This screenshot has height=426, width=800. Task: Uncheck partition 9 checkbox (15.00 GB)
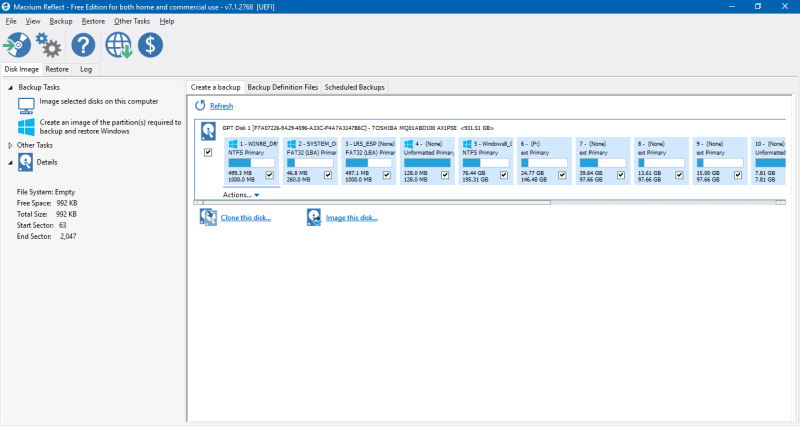pyautogui.click(x=738, y=175)
